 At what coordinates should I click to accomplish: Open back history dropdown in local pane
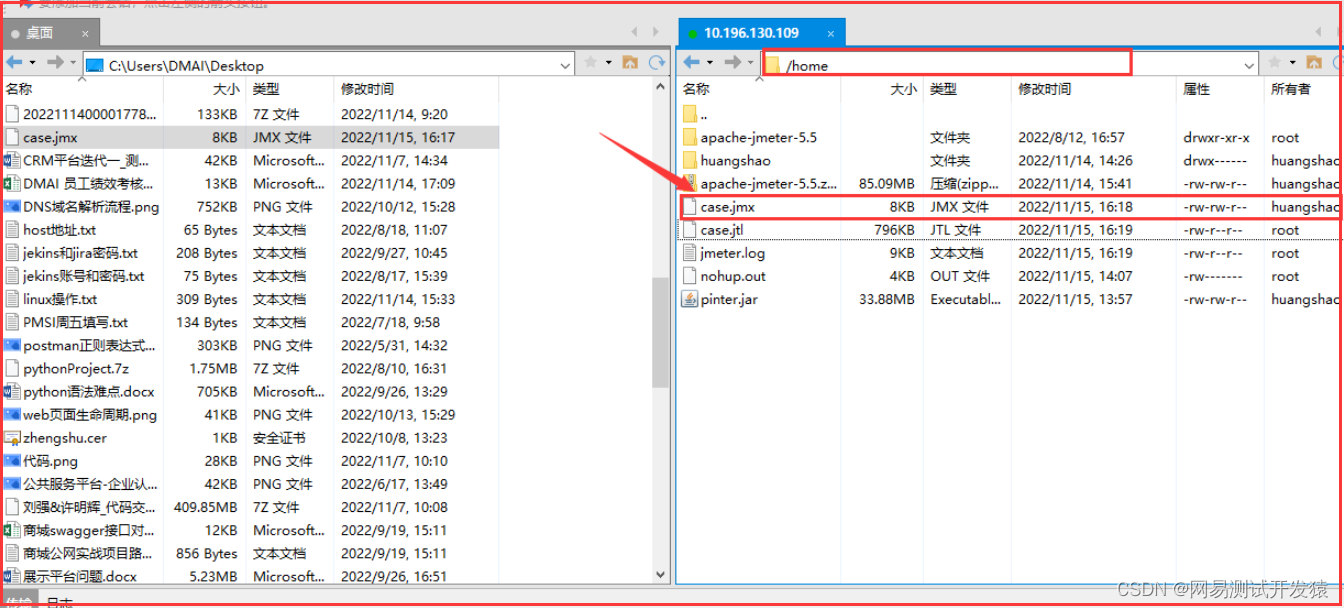point(33,63)
